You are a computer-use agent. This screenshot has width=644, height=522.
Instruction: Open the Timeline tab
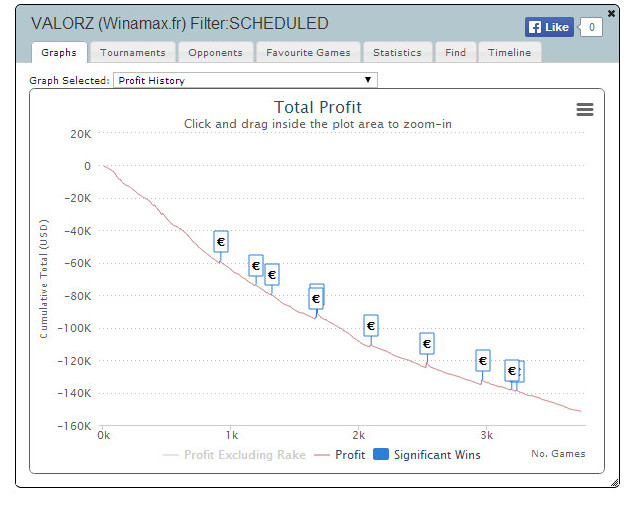[509, 53]
